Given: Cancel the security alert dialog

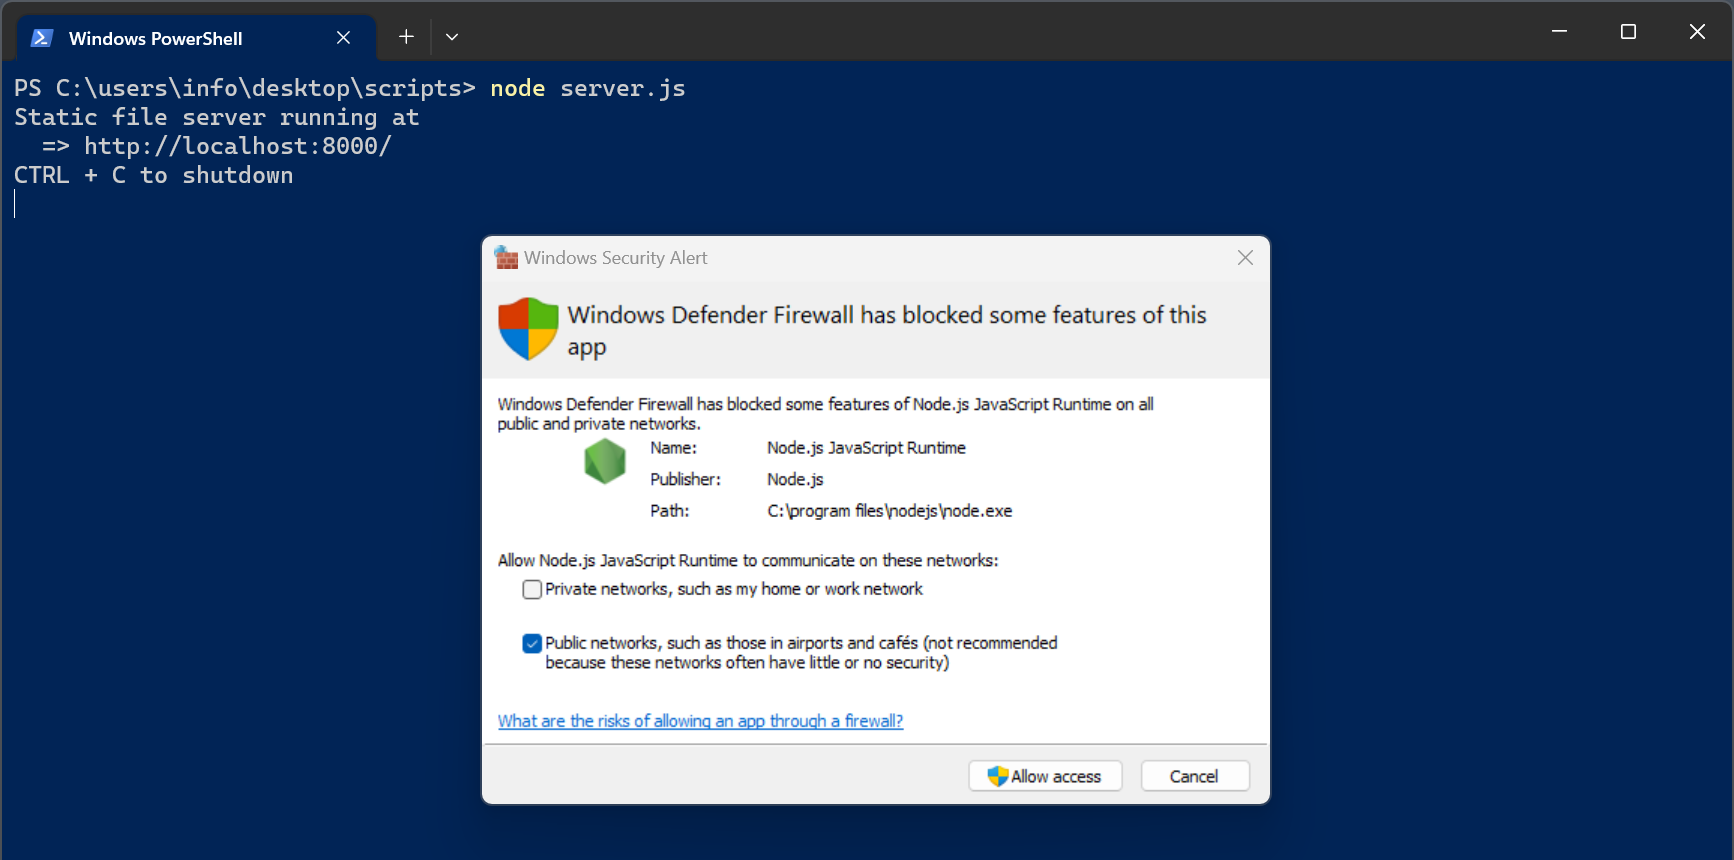Looking at the screenshot, I should click(x=1194, y=776).
